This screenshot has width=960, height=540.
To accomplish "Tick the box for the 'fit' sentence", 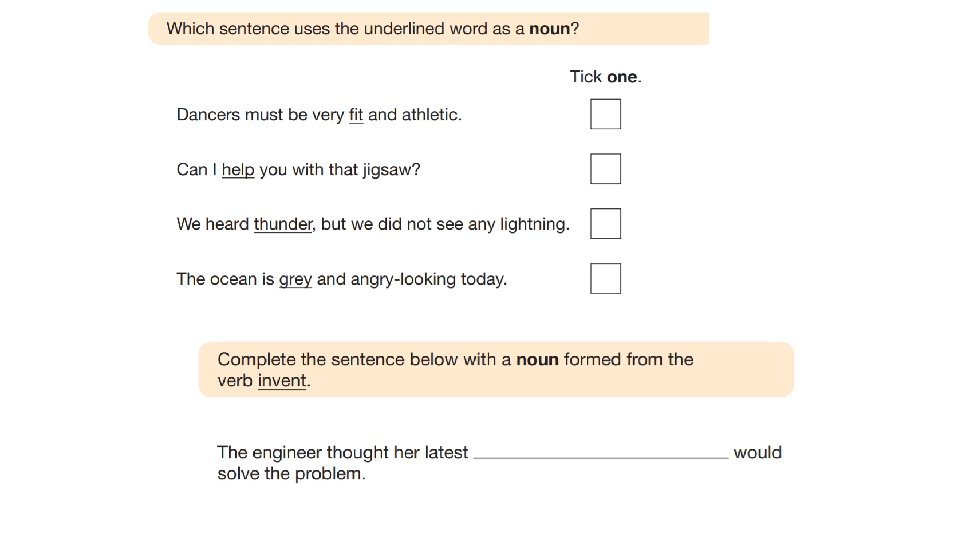I will point(605,114).
